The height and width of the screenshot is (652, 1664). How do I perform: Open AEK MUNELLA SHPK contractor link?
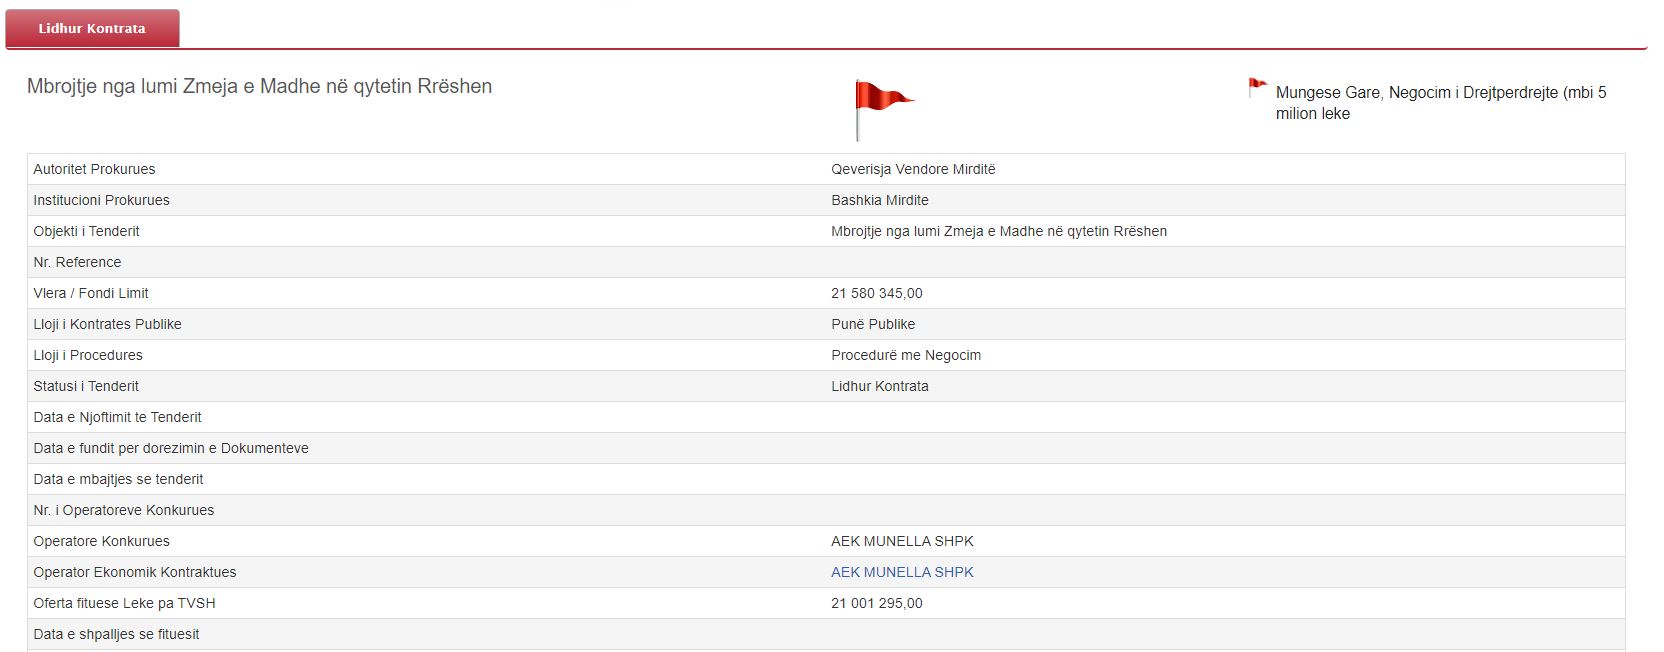pos(902,572)
